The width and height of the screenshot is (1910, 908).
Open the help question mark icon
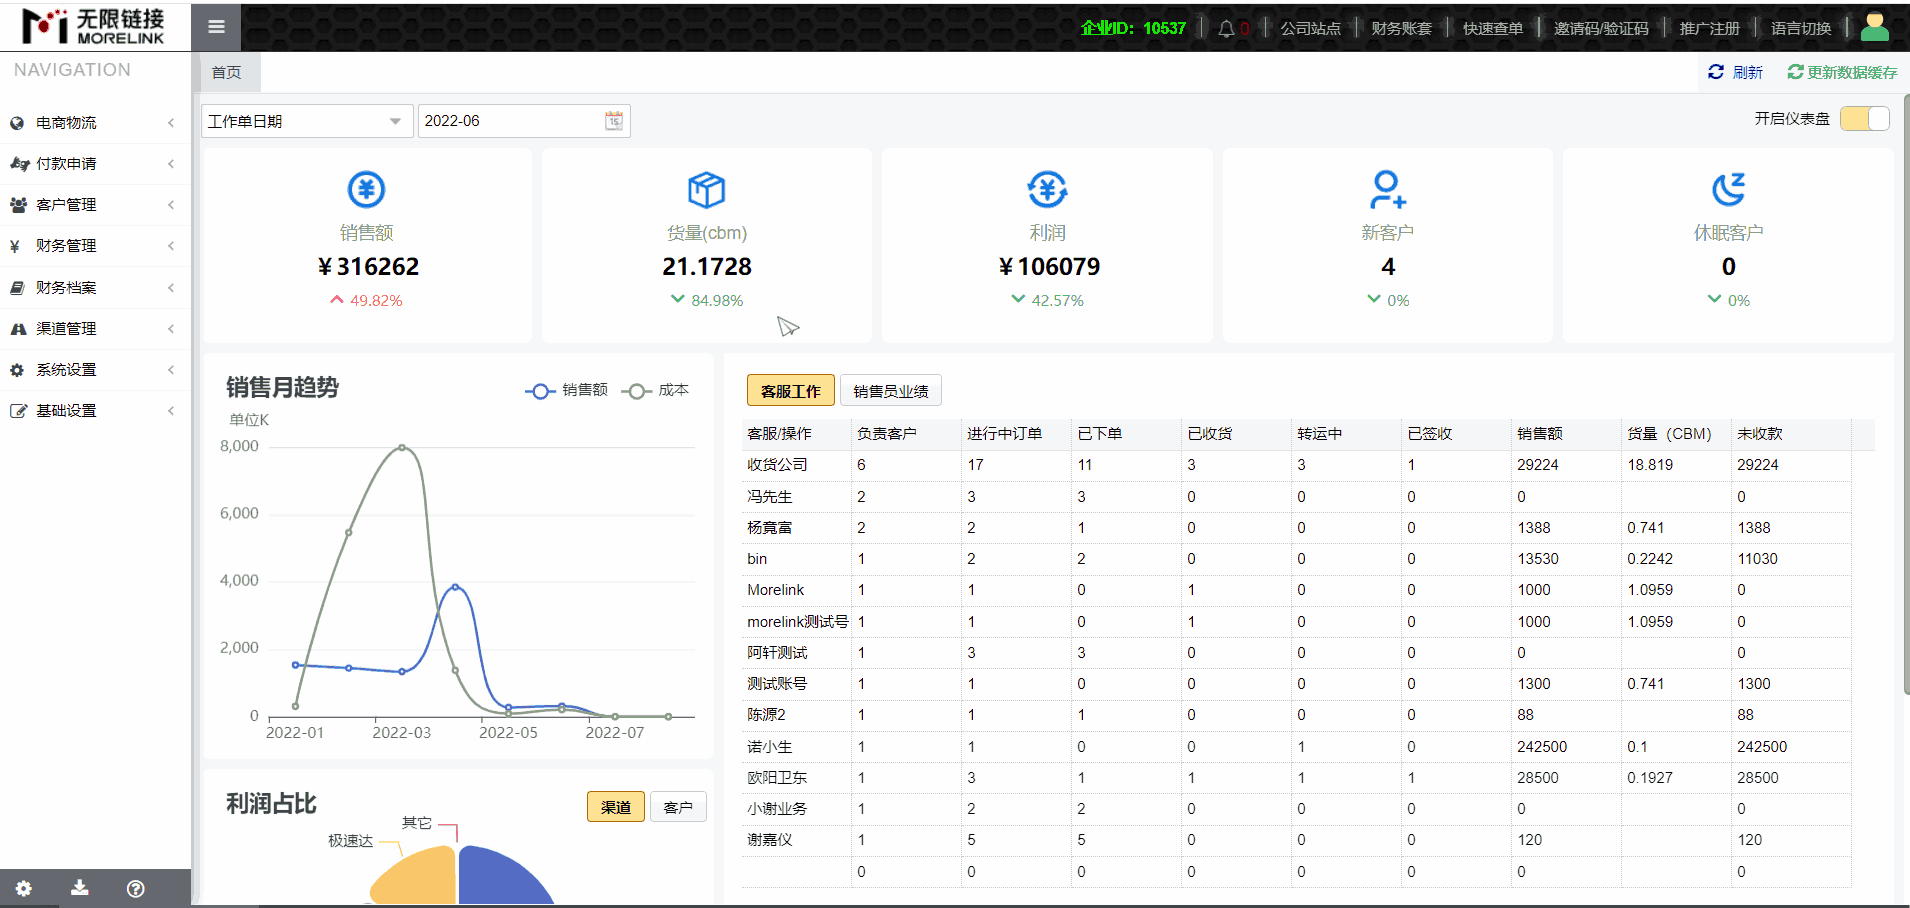click(x=136, y=888)
